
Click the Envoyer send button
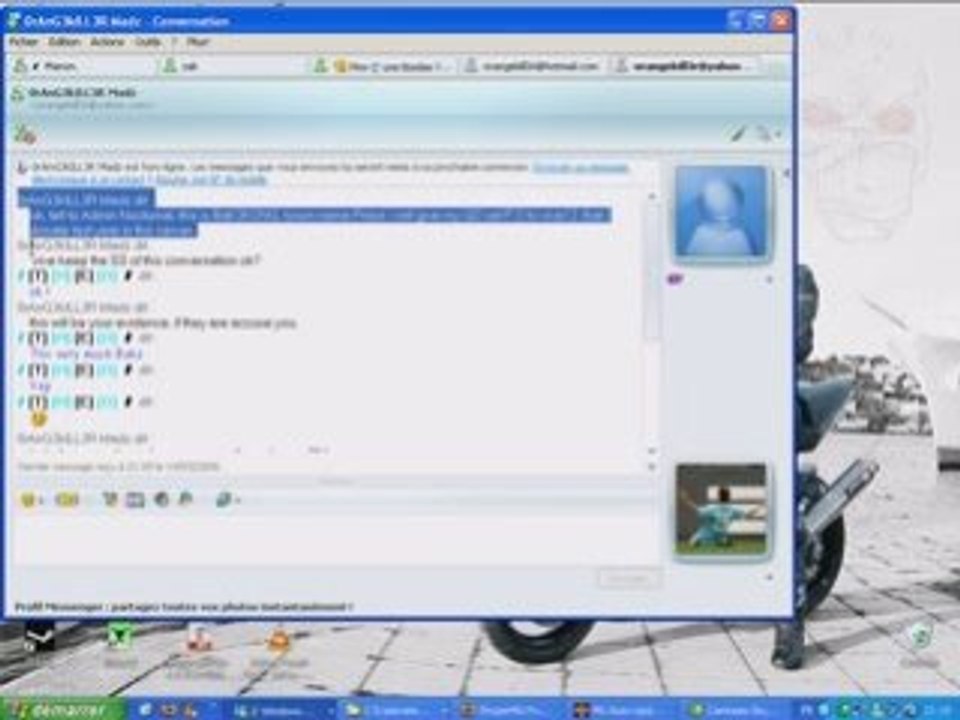pos(628,579)
